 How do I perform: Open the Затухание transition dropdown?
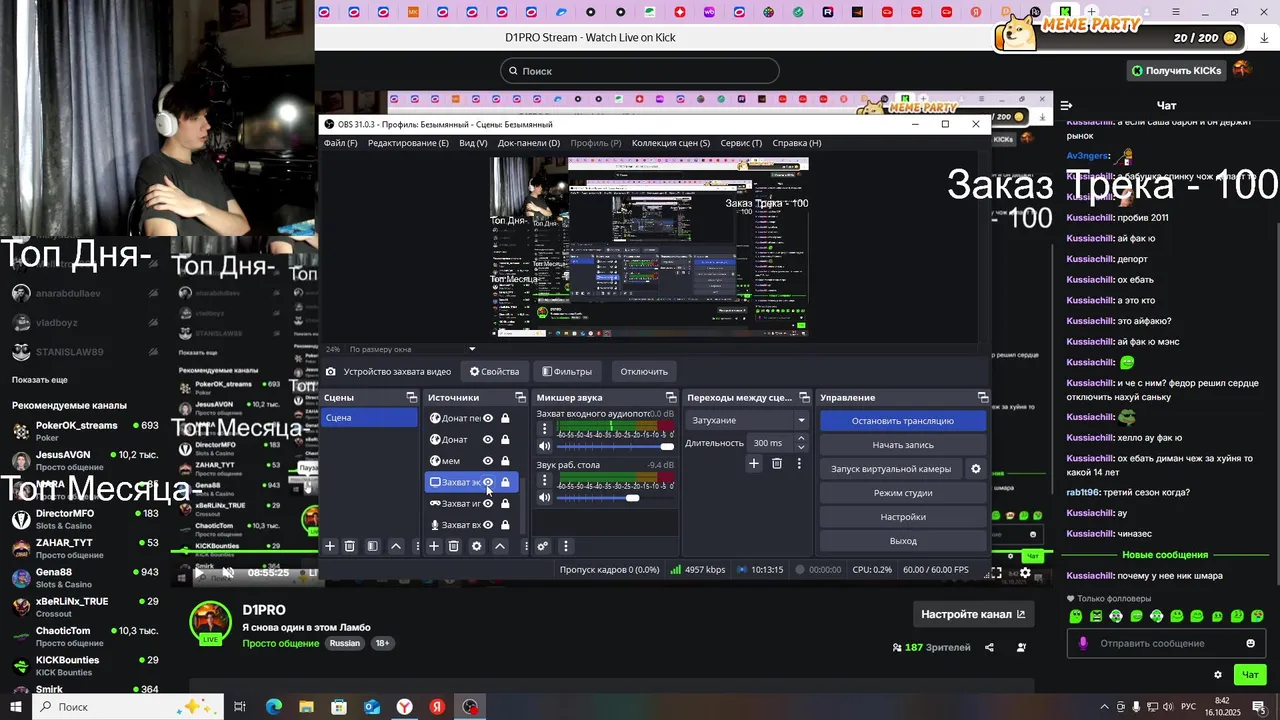[x=748, y=420]
